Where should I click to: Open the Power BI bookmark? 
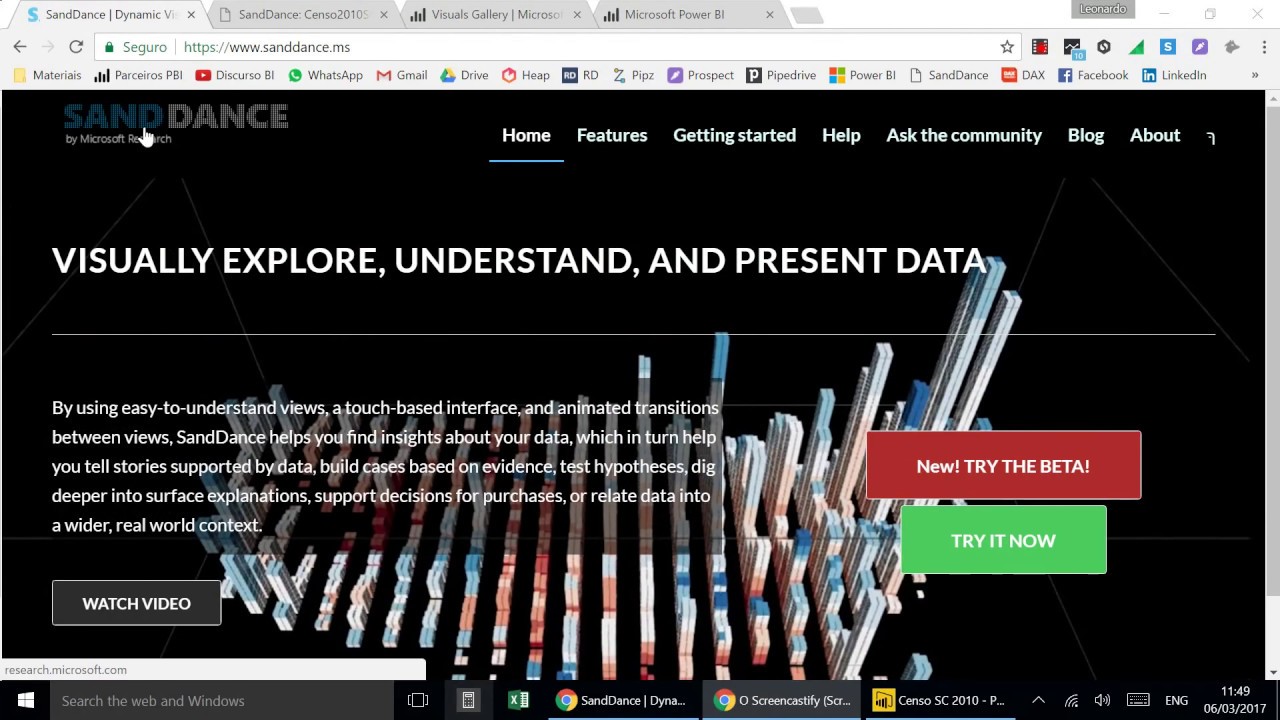coord(863,75)
